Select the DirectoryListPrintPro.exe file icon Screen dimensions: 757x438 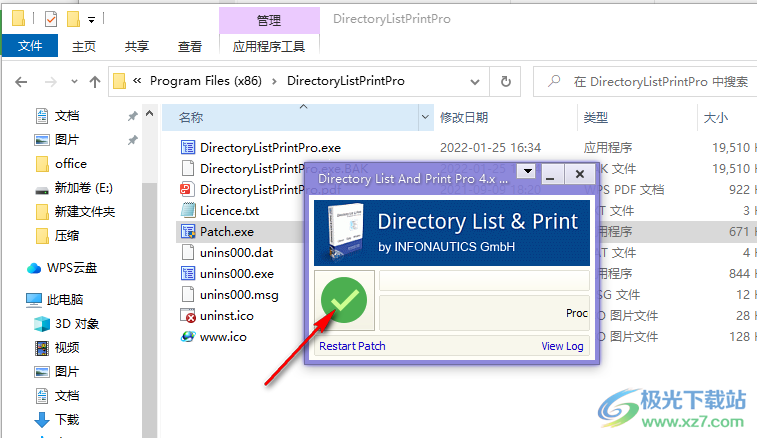coord(188,147)
